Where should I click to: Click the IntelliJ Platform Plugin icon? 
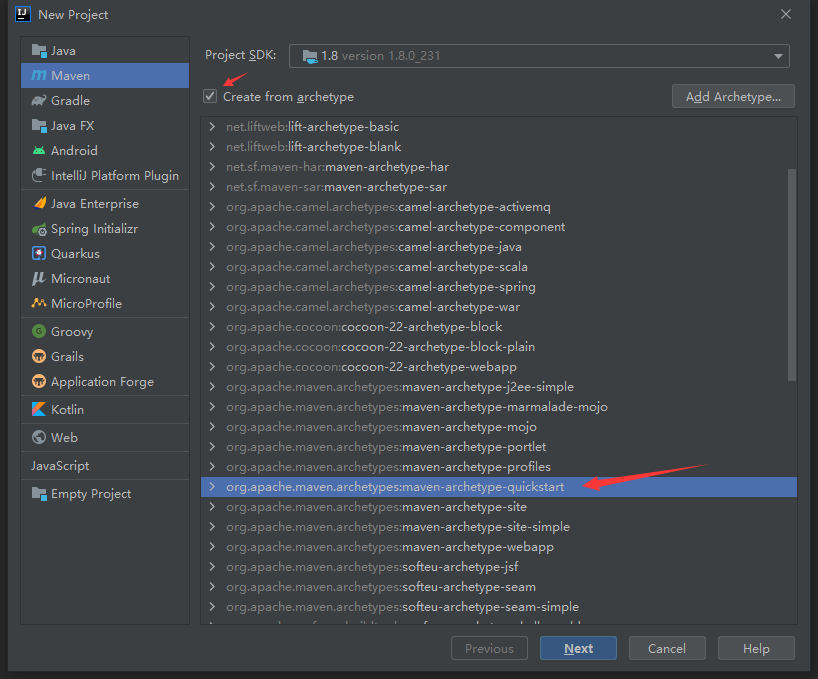[39, 175]
